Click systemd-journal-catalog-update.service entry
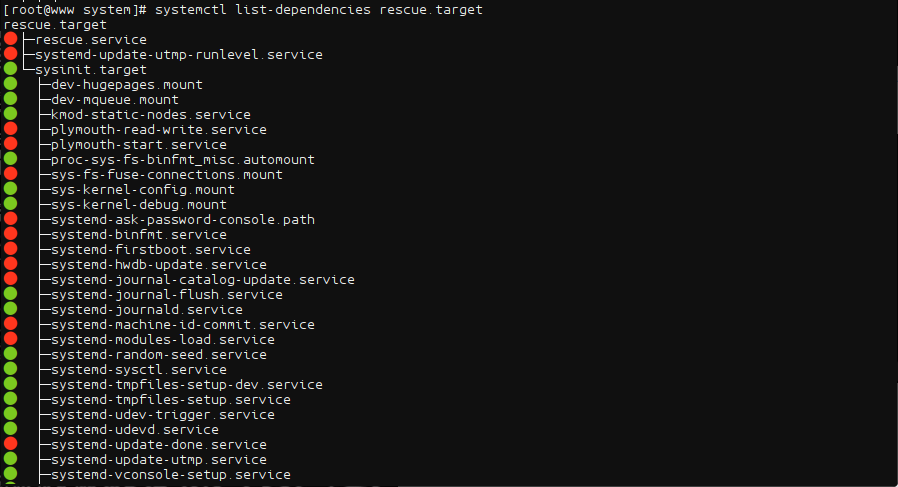Viewport: 898px width, 487px height. point(203,280)
